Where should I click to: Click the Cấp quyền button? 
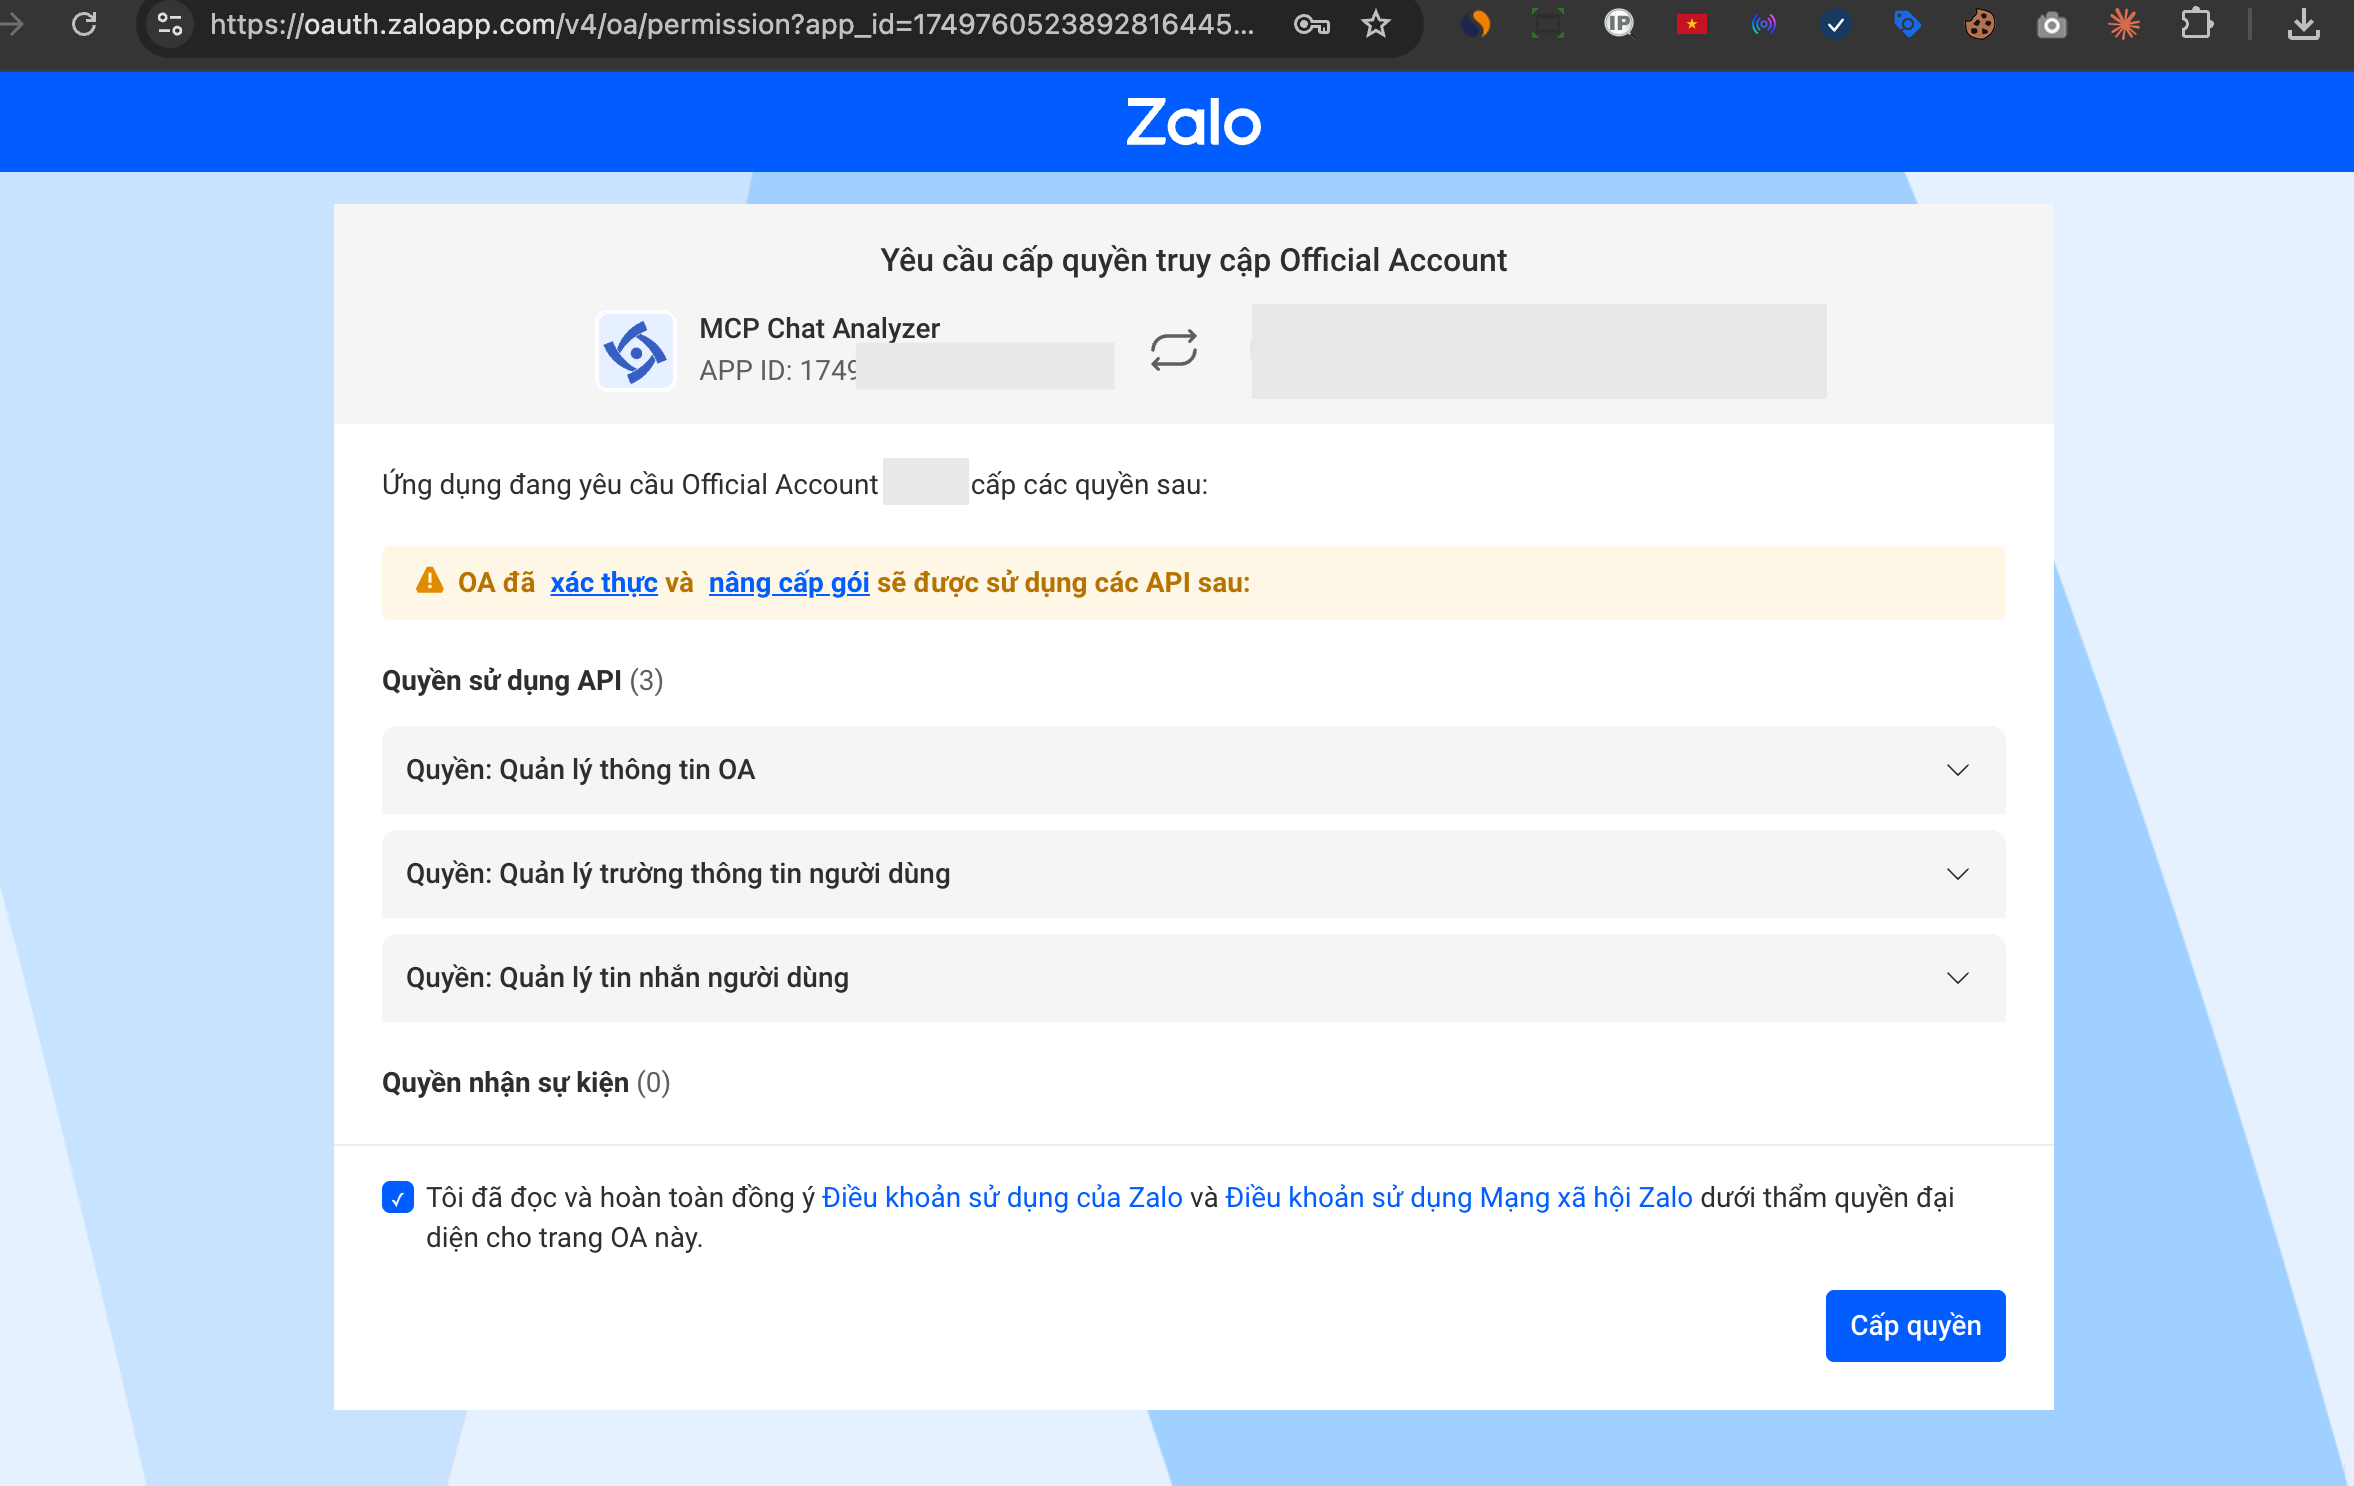(x=1914, y=1325)
